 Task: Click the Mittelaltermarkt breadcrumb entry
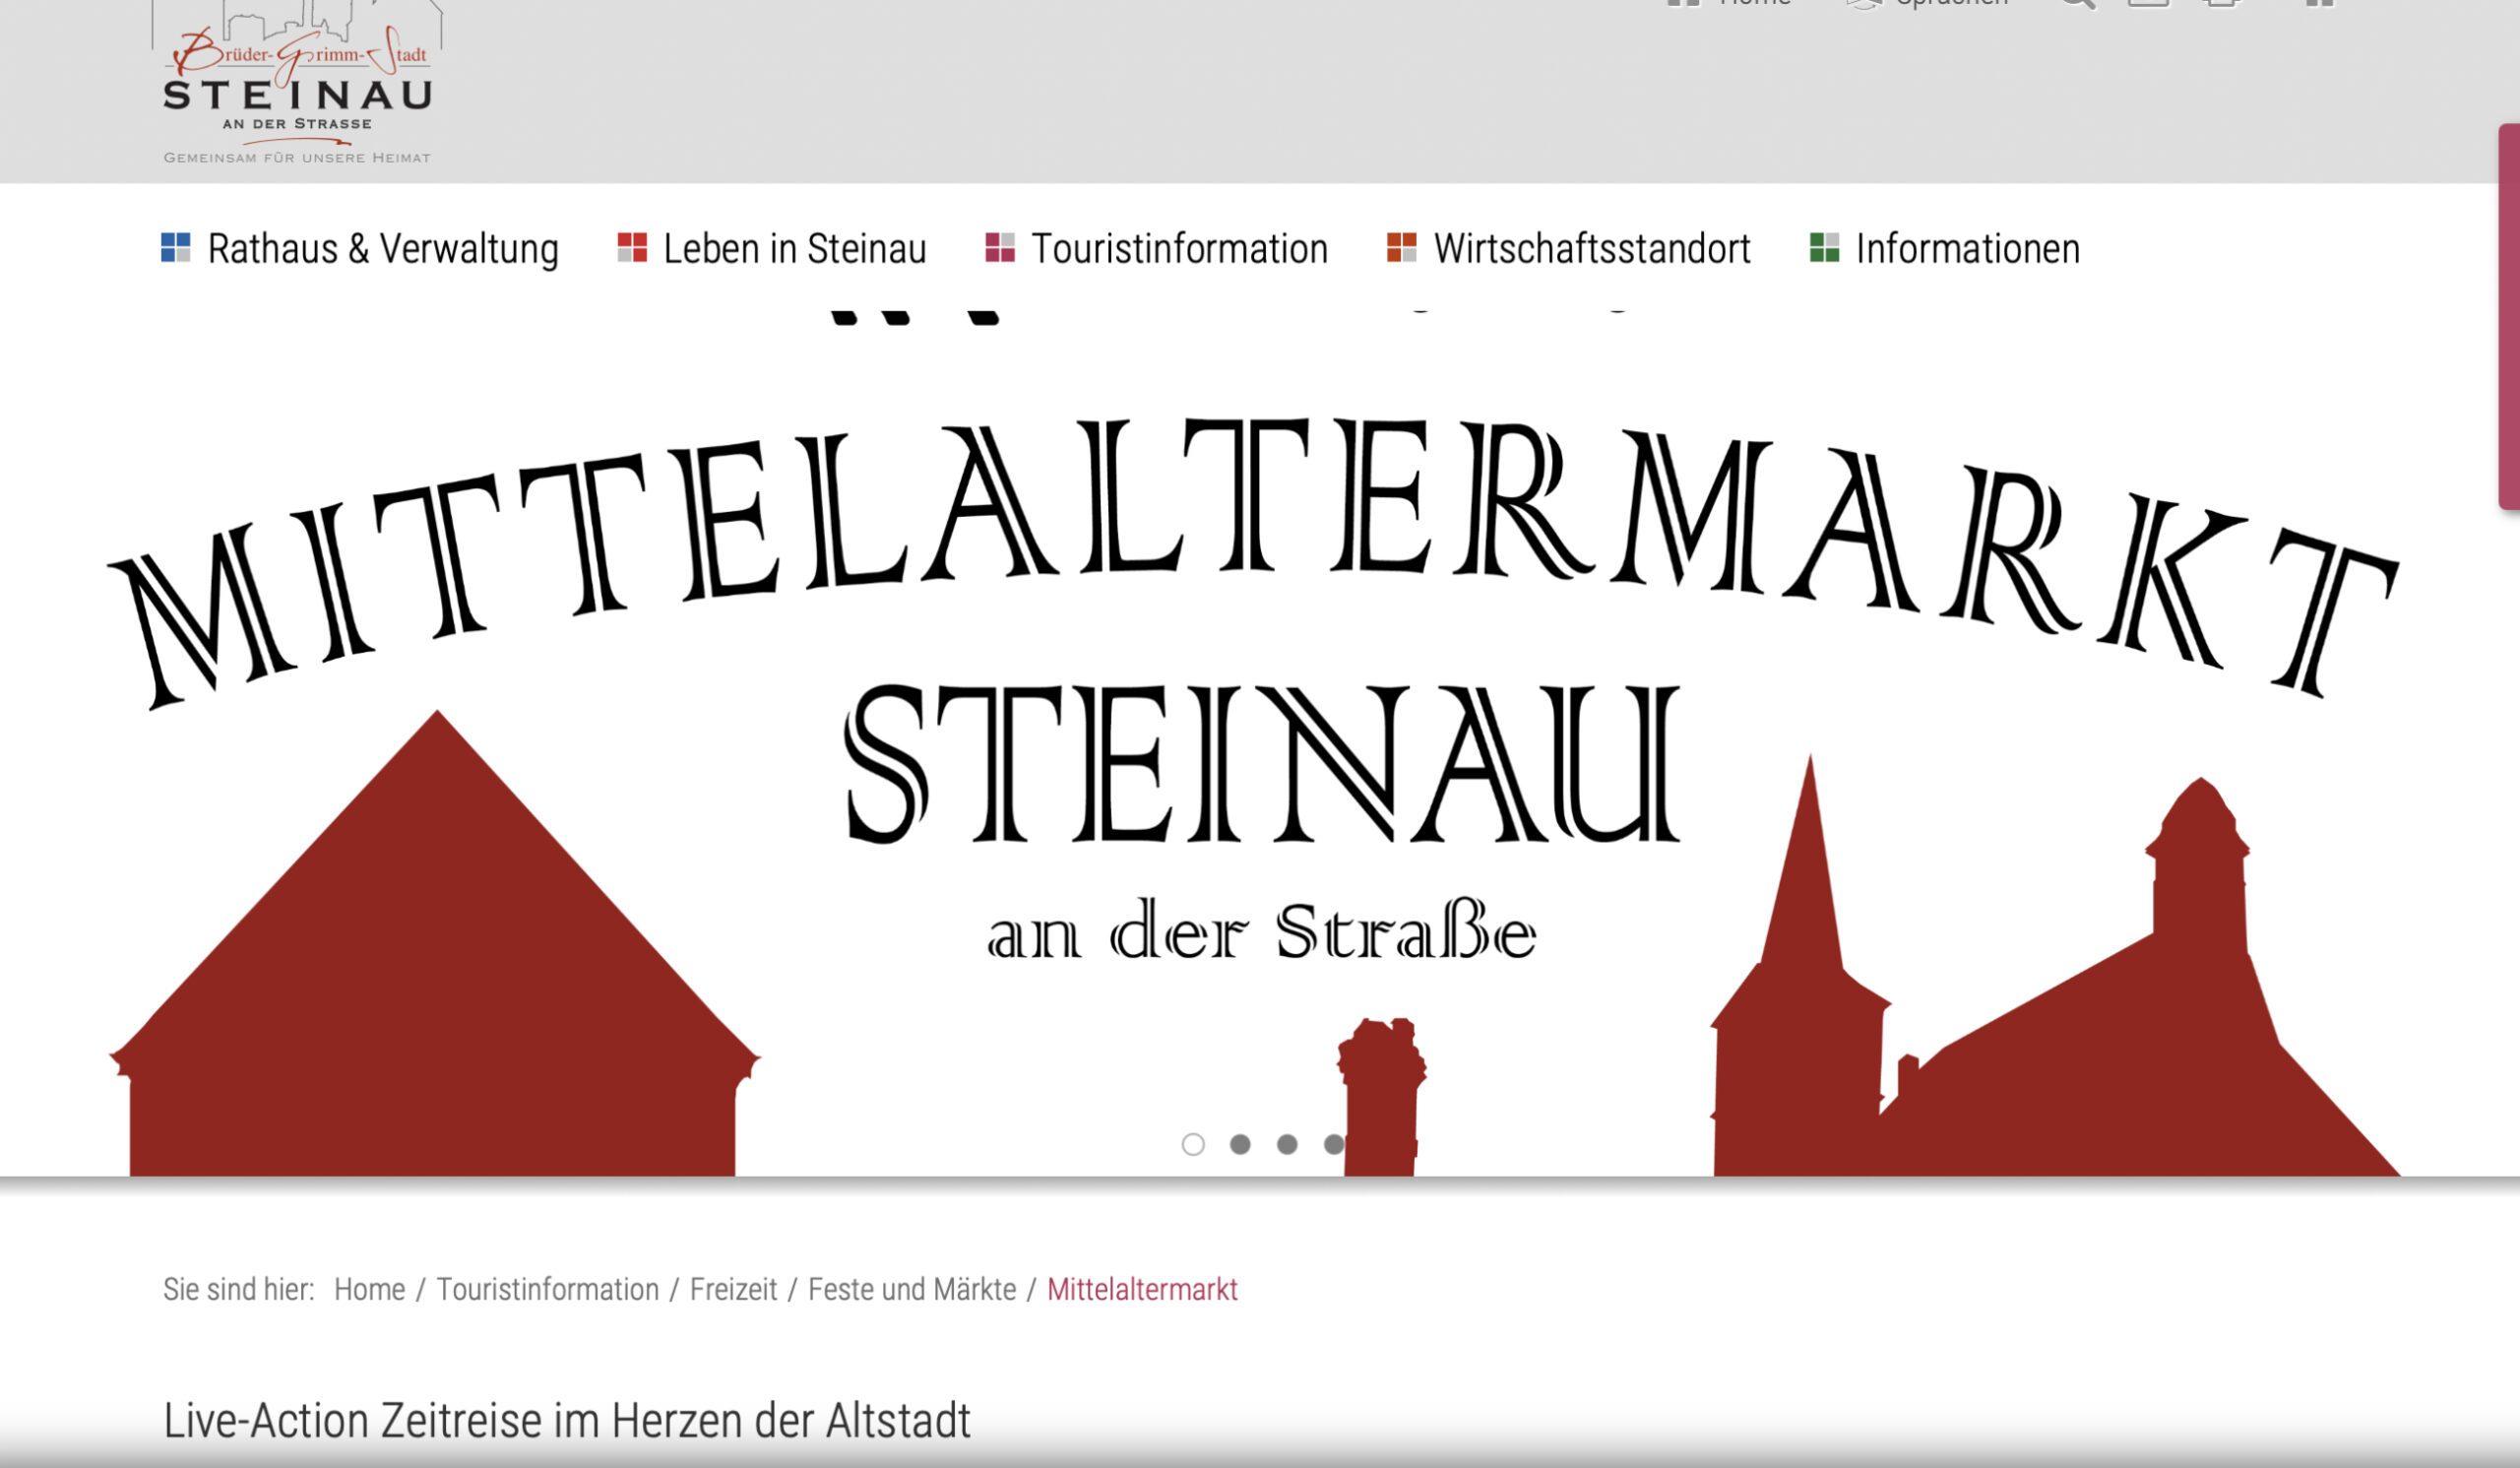(1142, 1290)
